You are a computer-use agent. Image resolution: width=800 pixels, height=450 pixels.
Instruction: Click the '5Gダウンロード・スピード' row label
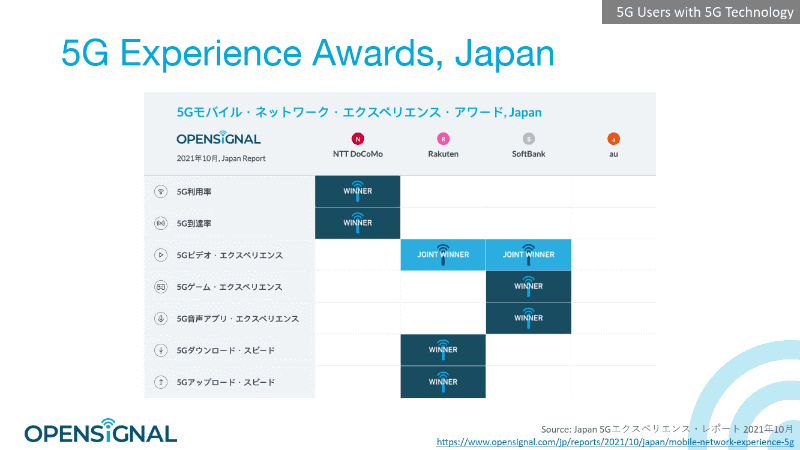[x=226, y=351]
